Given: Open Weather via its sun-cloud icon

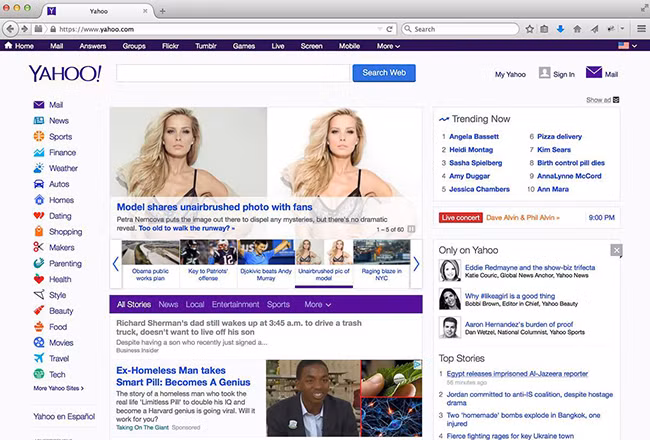Looking at the screenshot, I should [x=39, y=169].
